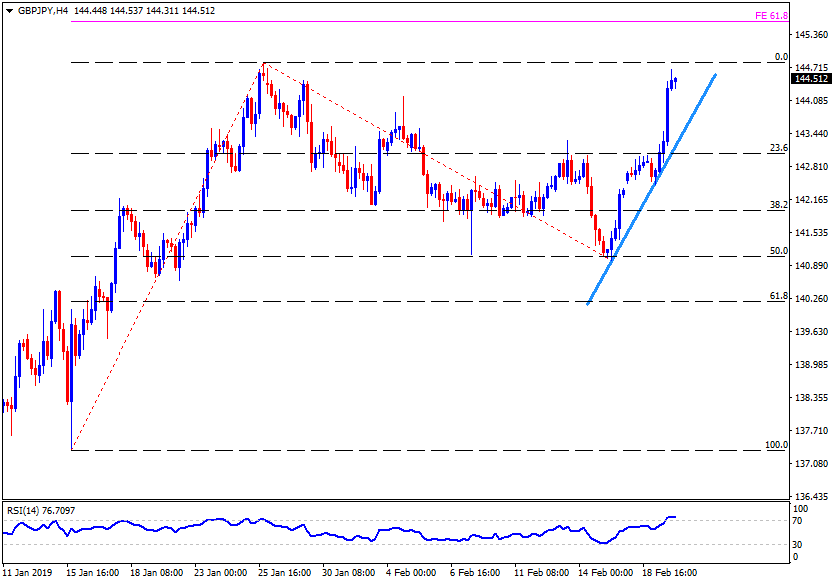Viewport: 835px width, 584px height.
Task: Click the 18 Feb 16:00 time label
Action: (x=668, y=573)
